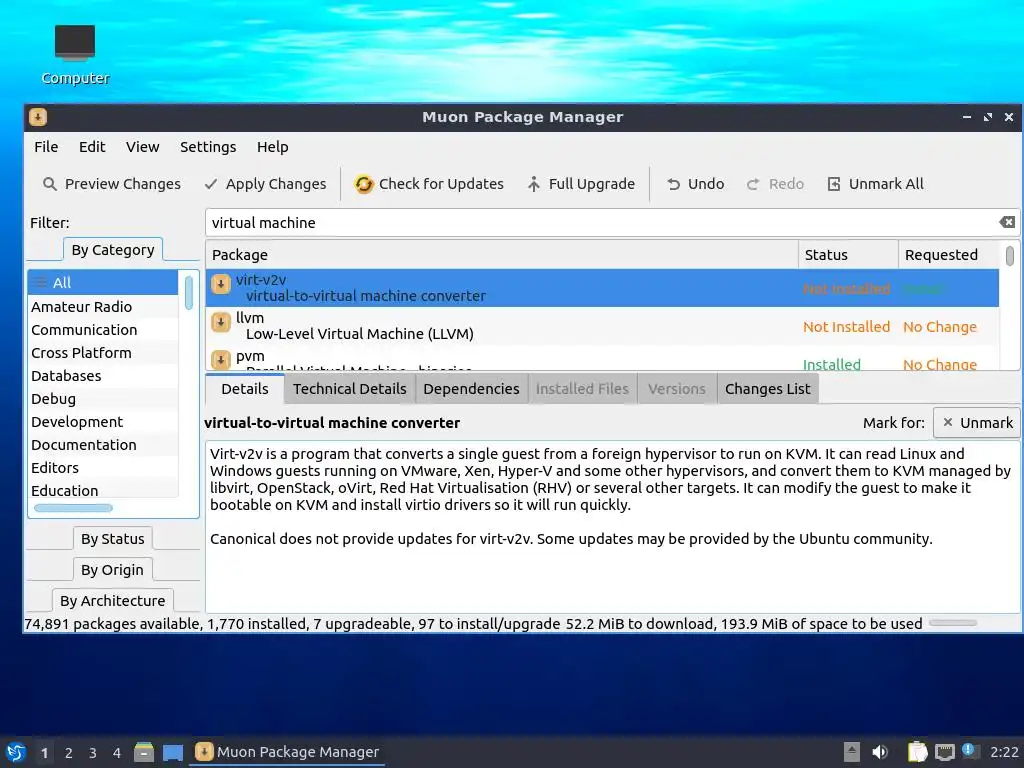Click the pvm package icon
The image size is (1024, 768).
pyautogui.click(x=221, y=359)
